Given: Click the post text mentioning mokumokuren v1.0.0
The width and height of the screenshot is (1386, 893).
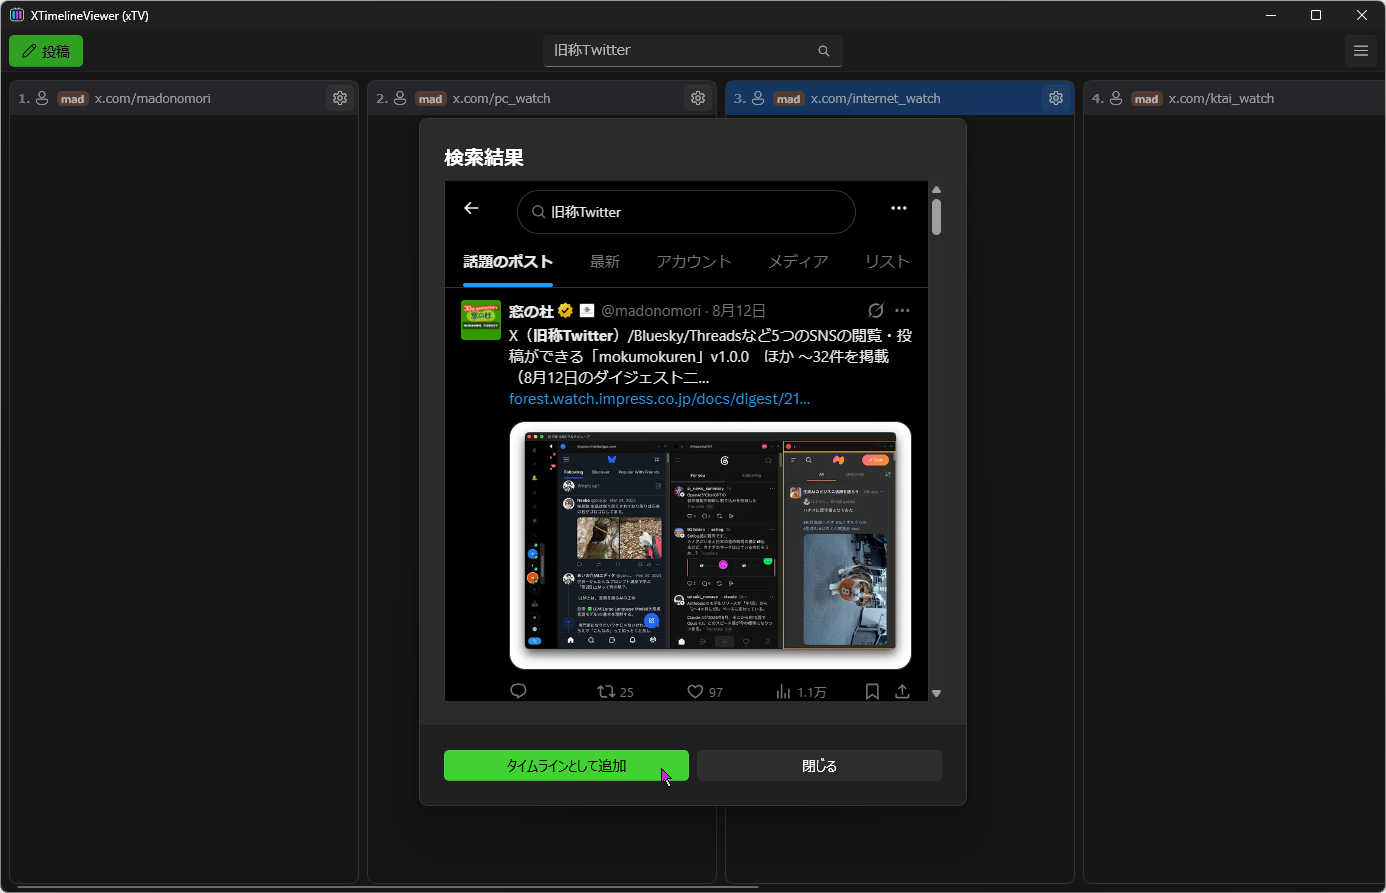Looking at the screenshot, I should [x=710, y=356].
